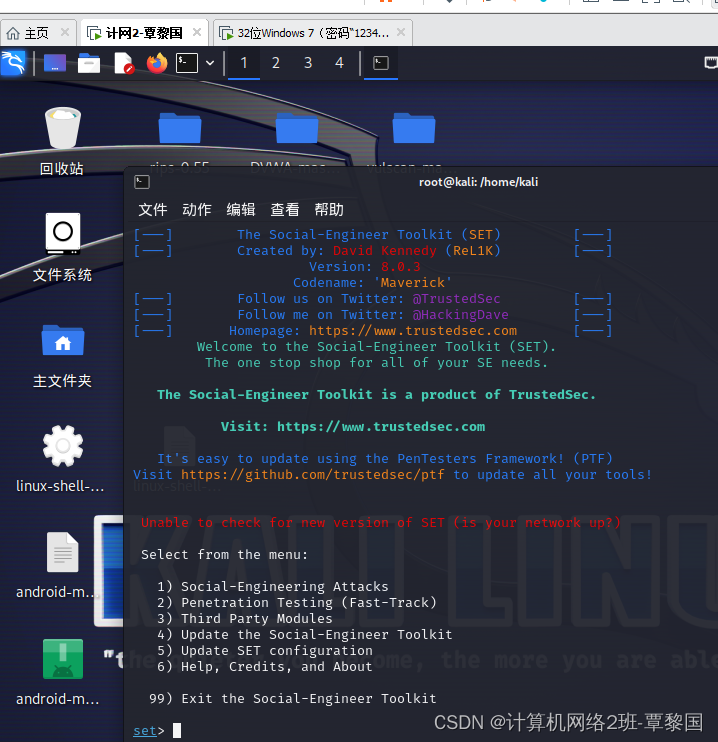Screen dimensions: 718x742
Task: Close the 主页 tab
Action: 65,32
